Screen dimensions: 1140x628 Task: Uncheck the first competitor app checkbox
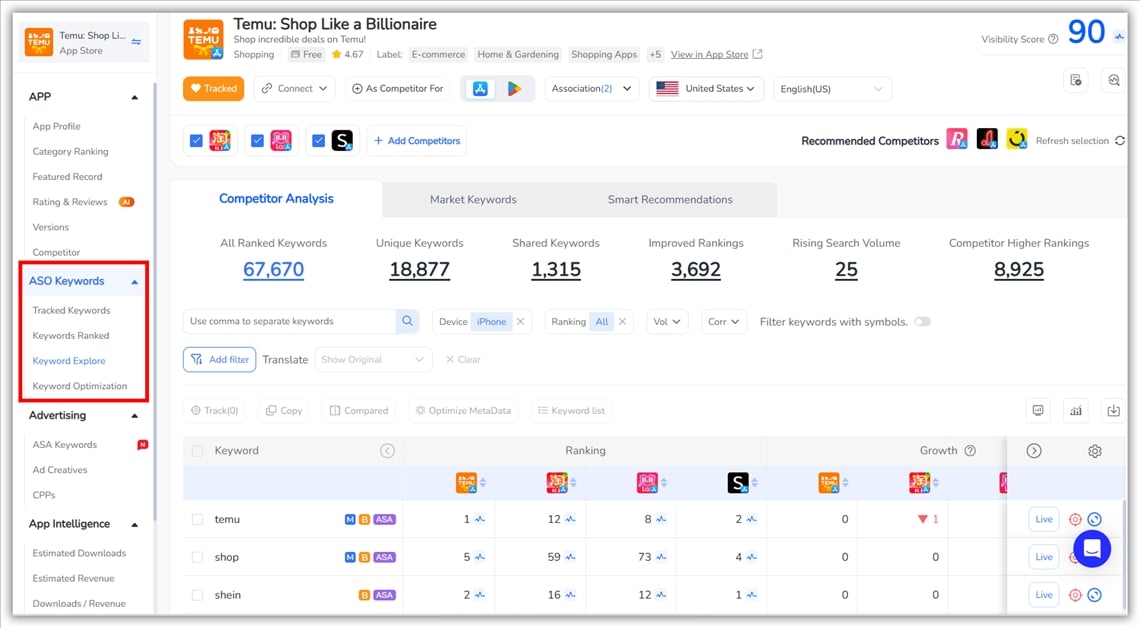coord(196,141)
